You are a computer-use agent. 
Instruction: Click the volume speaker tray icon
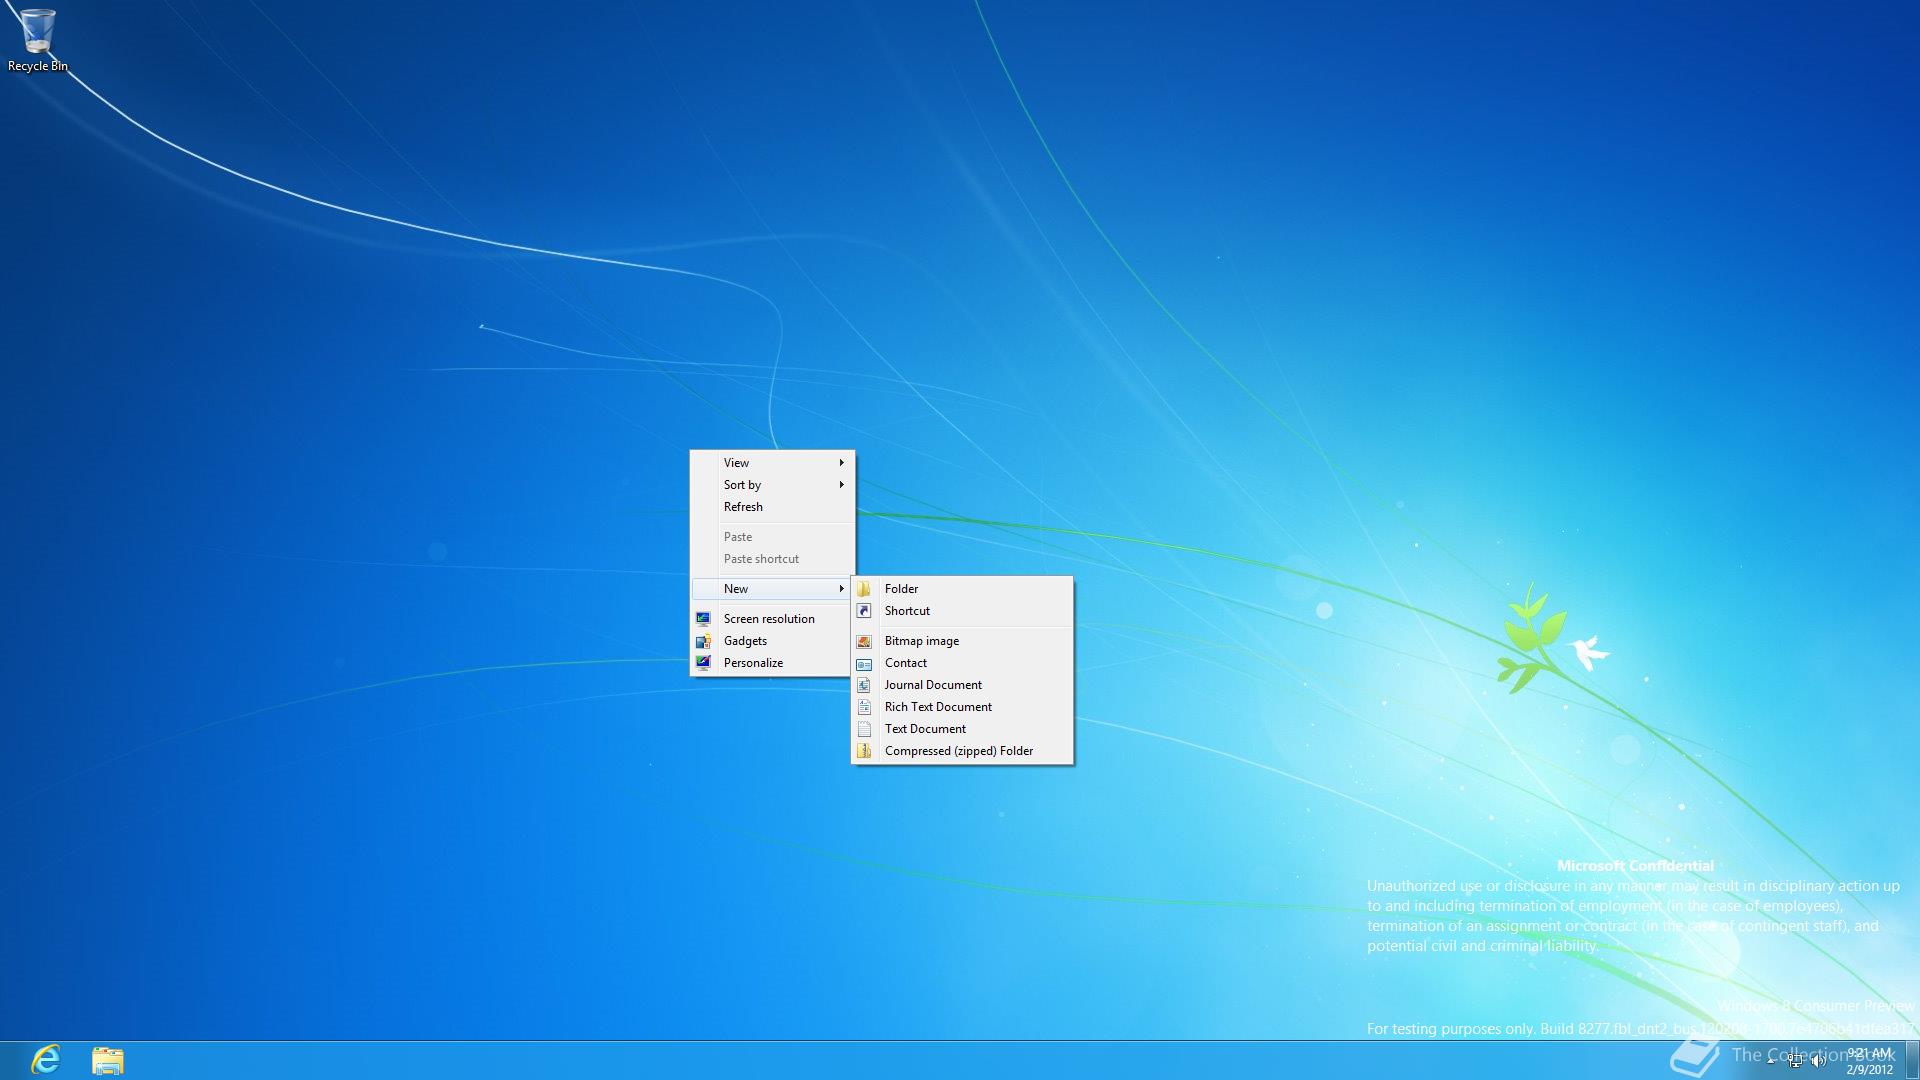(1818, 1061)
